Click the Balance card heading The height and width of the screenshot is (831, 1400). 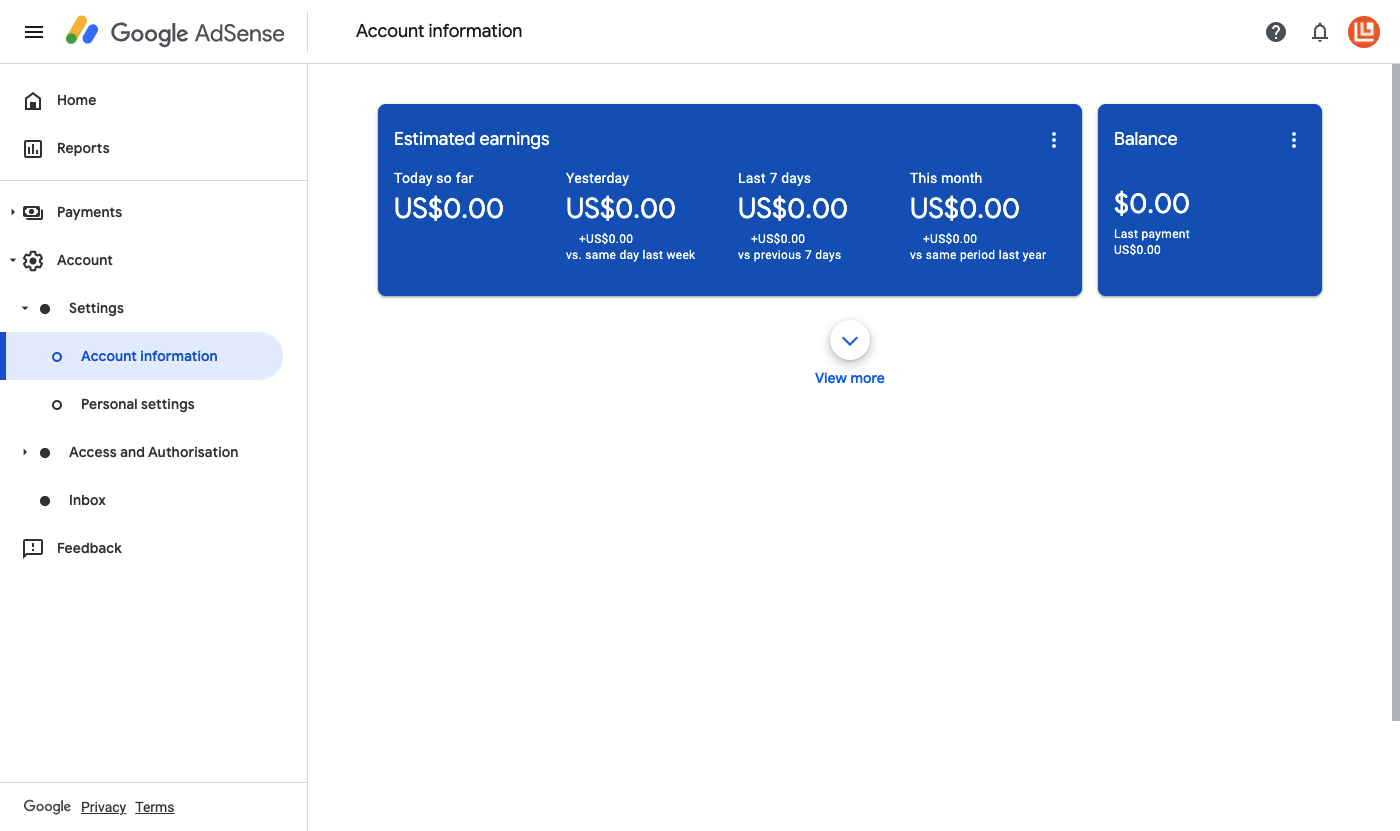click(x=1146, y=139)
